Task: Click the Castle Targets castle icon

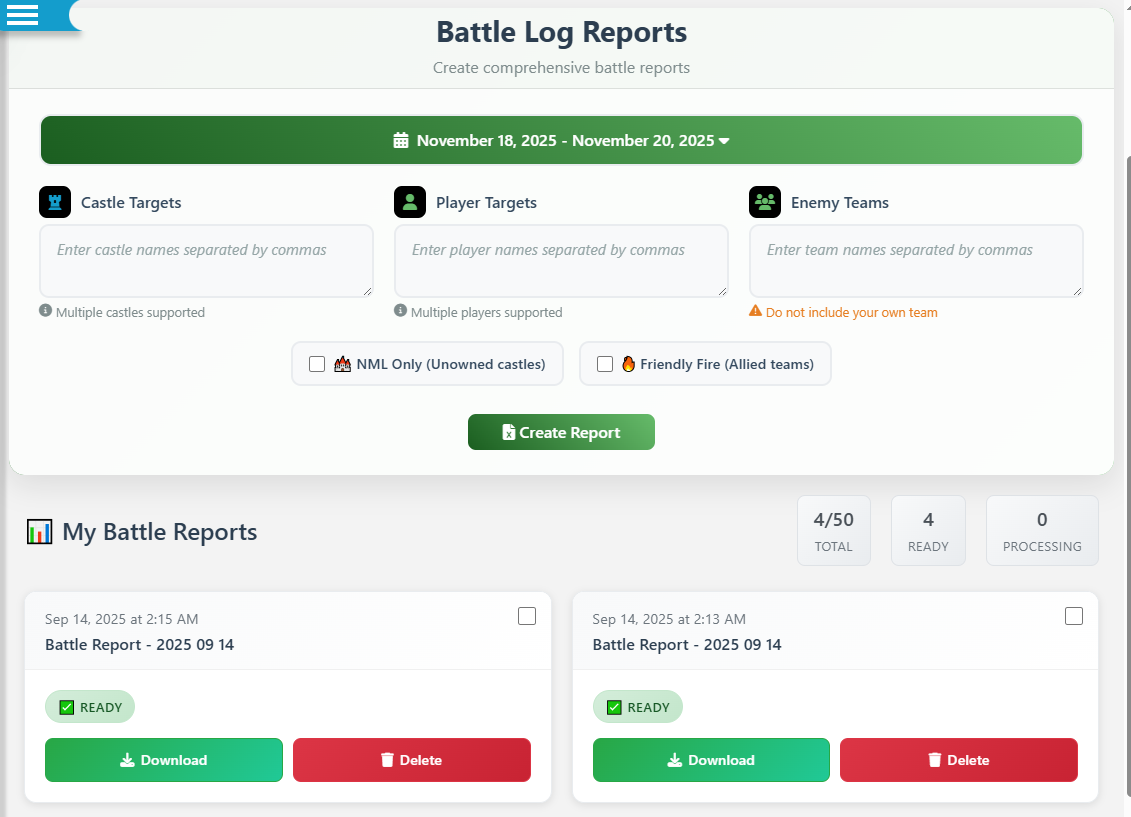Action: click(x=54, y=202)
